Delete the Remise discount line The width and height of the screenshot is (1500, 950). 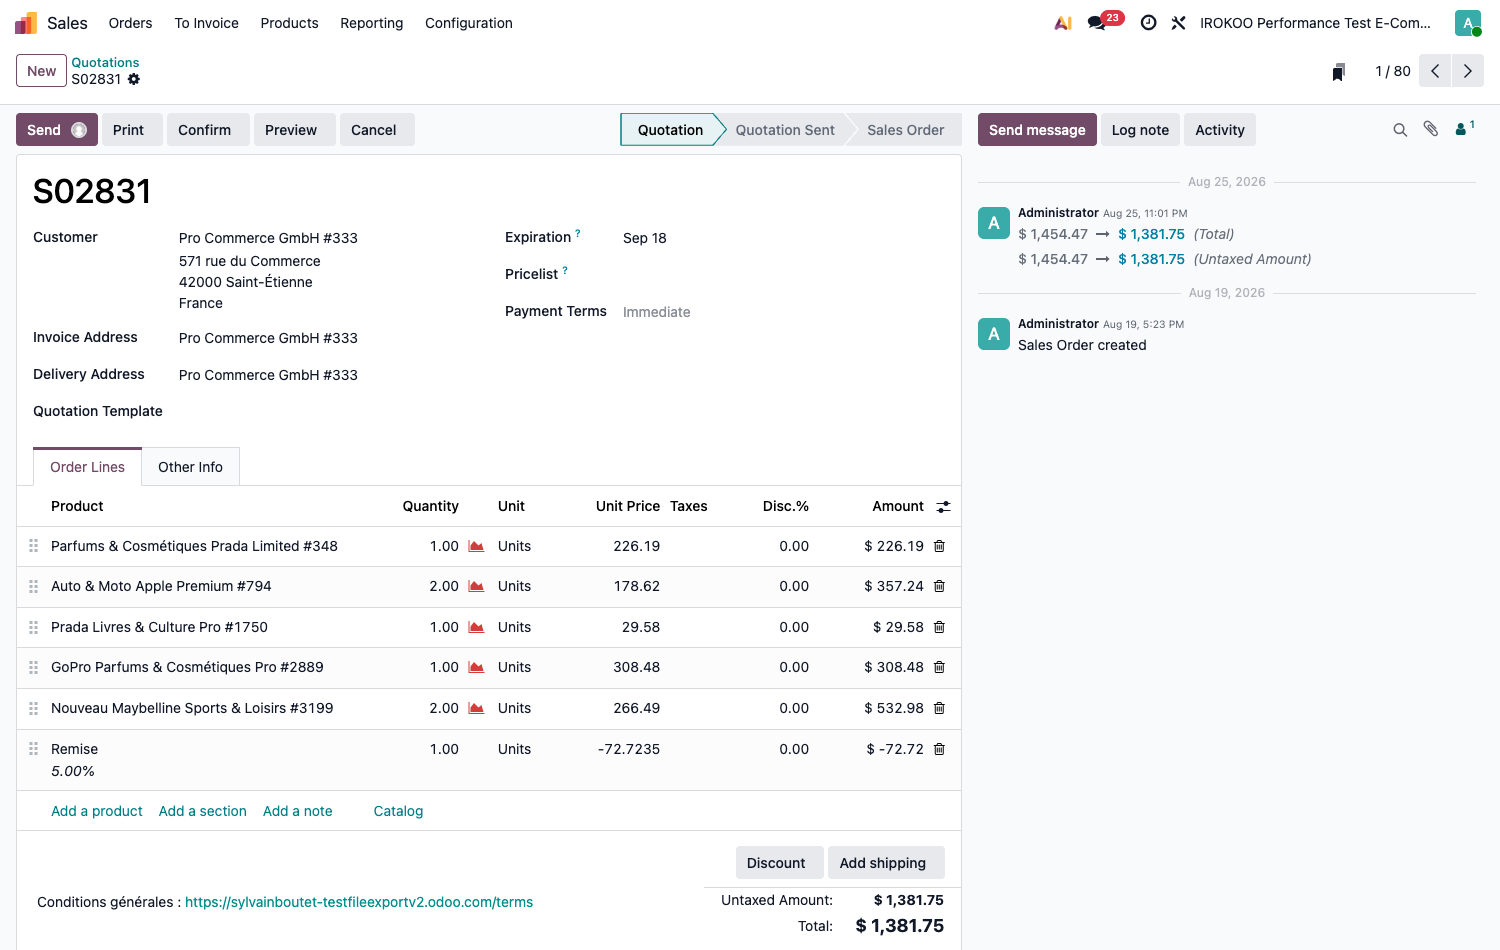point(940,749)
